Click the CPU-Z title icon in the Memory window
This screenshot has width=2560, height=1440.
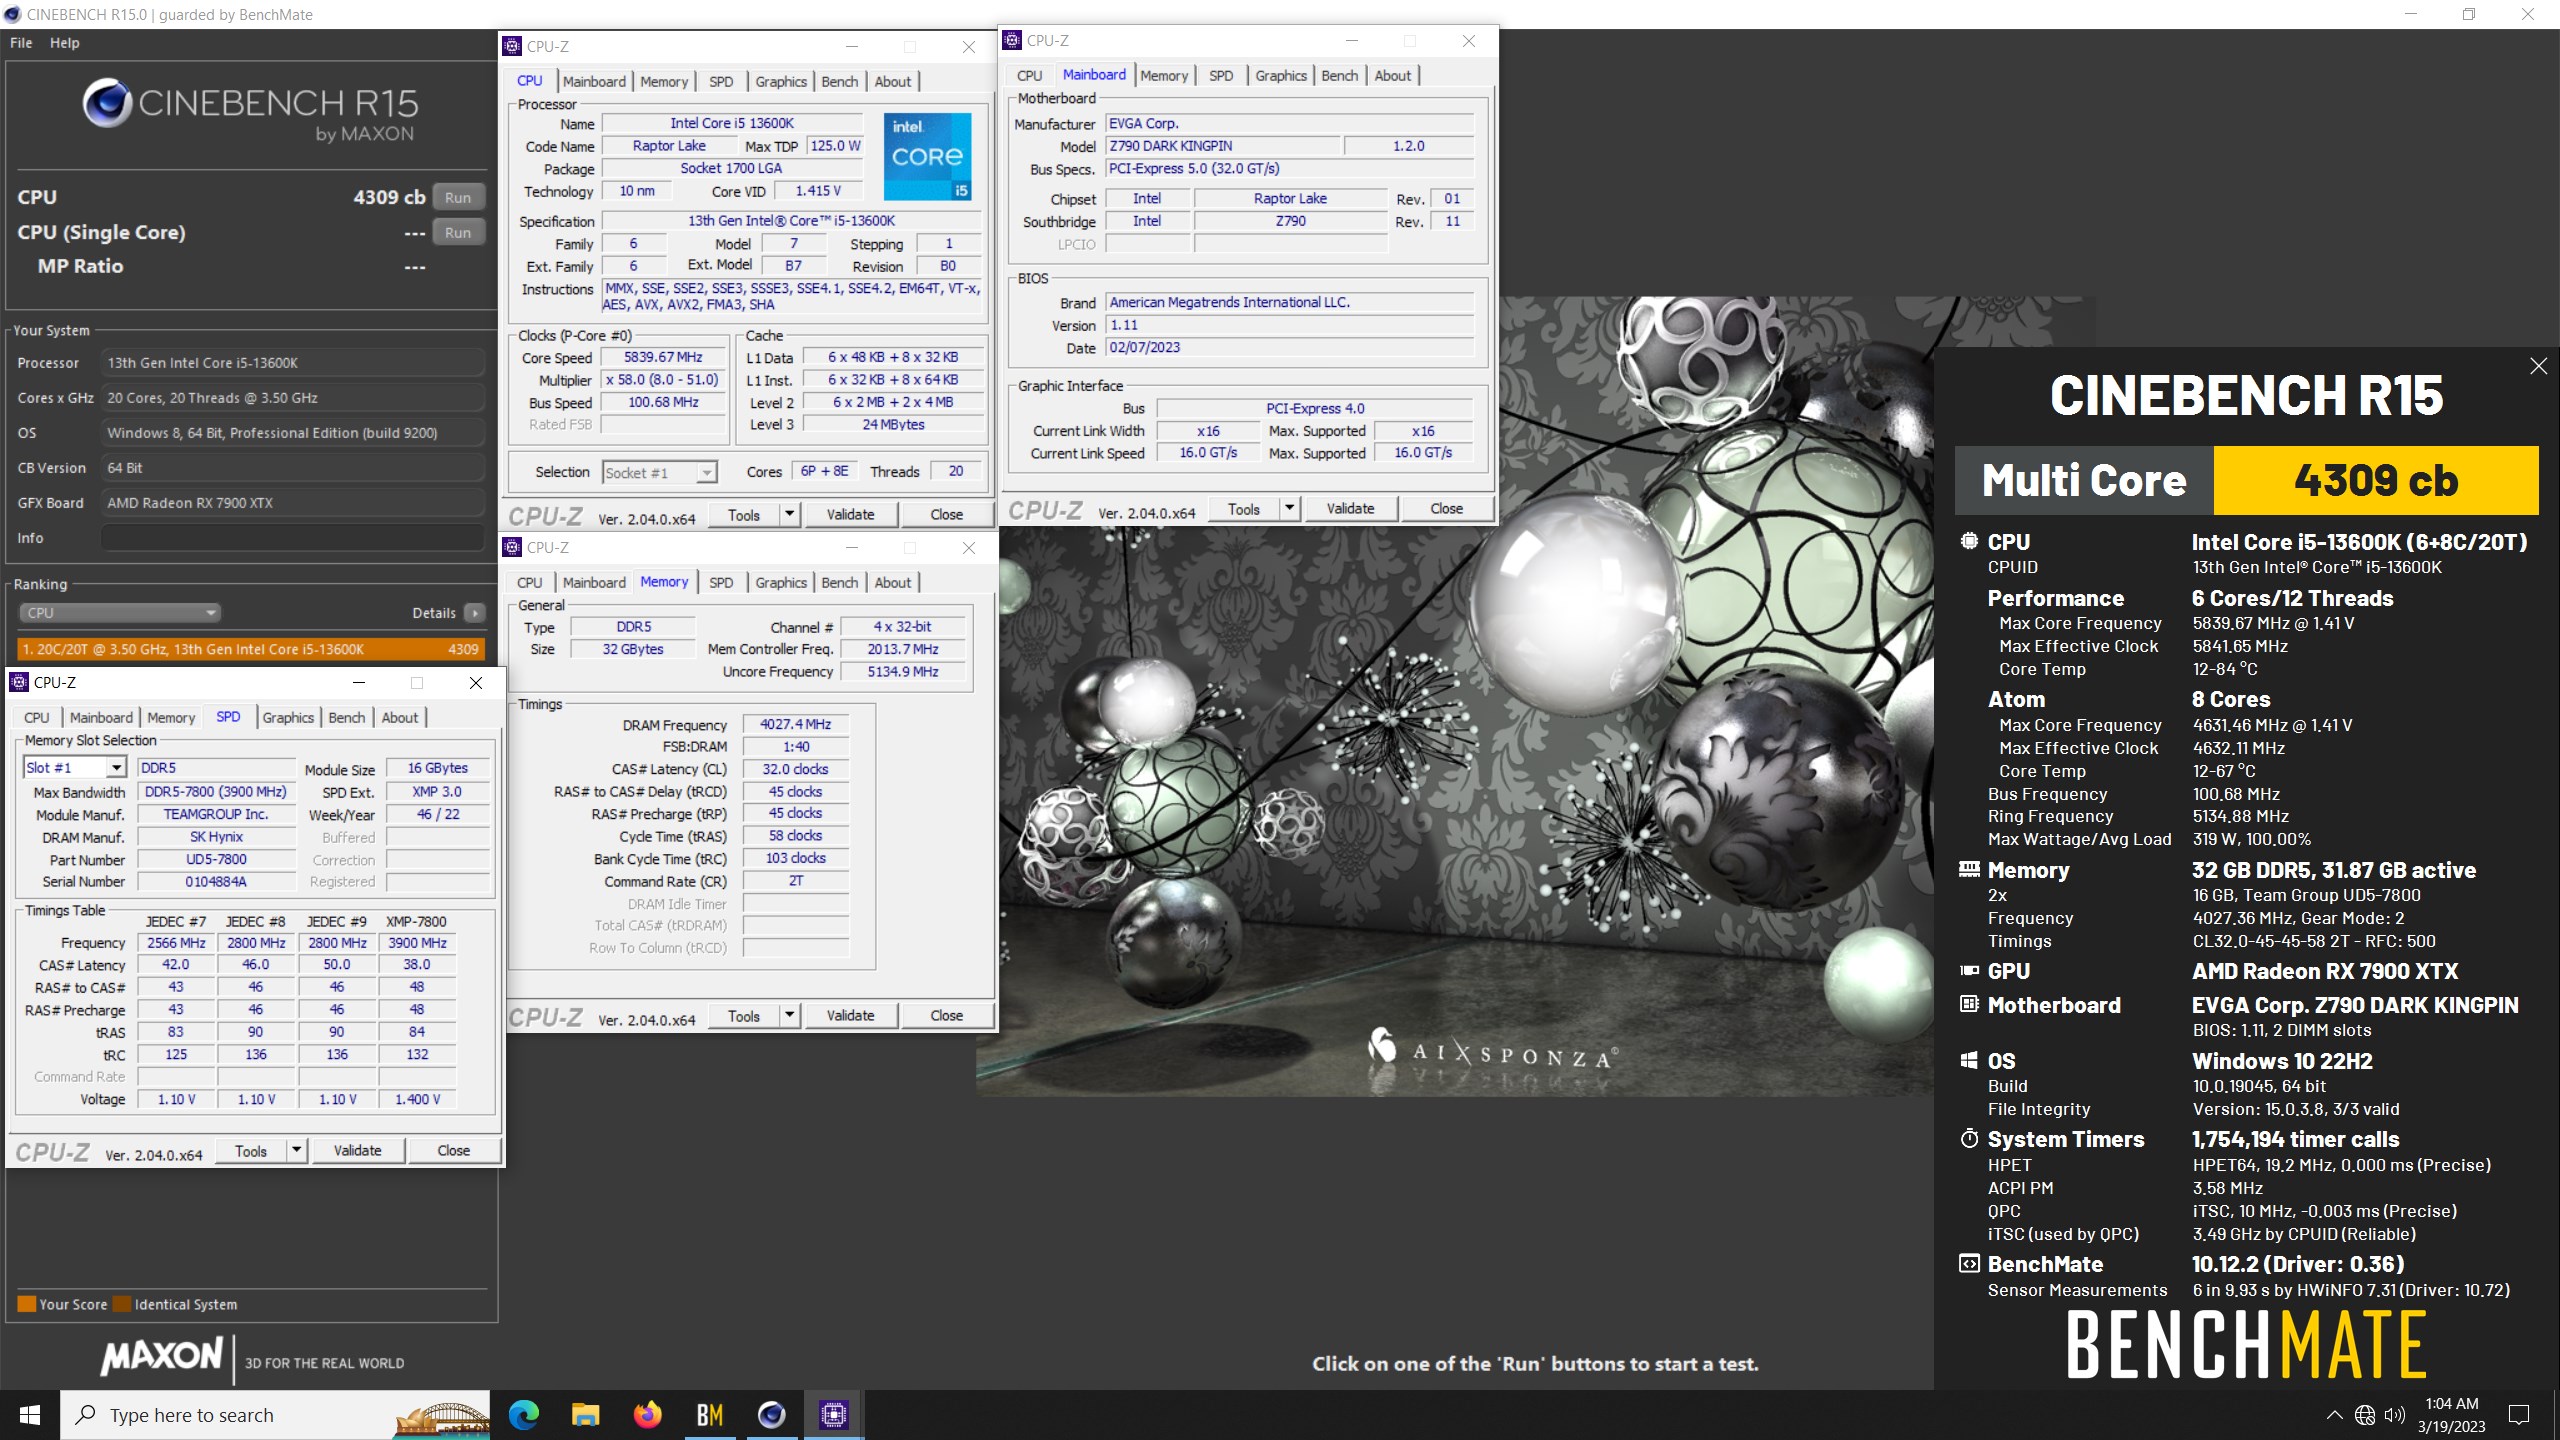512,547
